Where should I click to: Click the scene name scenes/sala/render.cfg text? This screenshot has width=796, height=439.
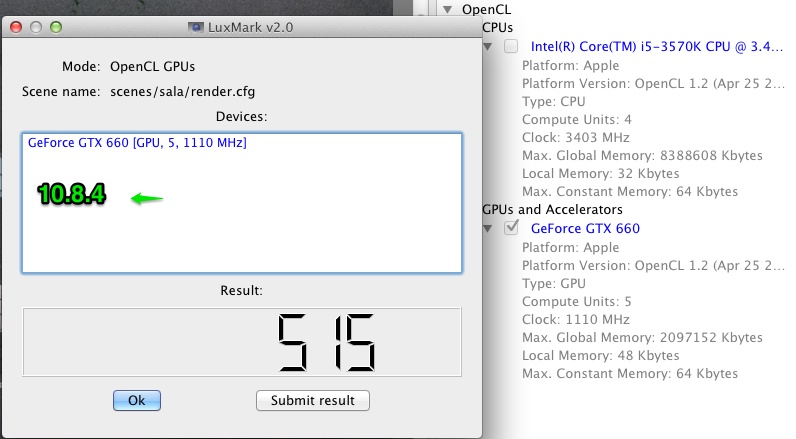coord(183,92)
